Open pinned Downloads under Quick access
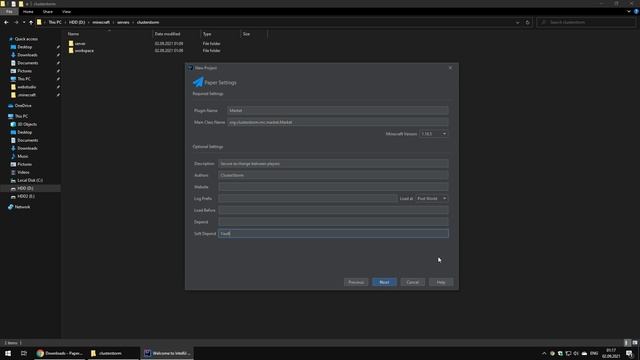Image resolution: width=640 pixels, height=360 pixels. (27, 55)
